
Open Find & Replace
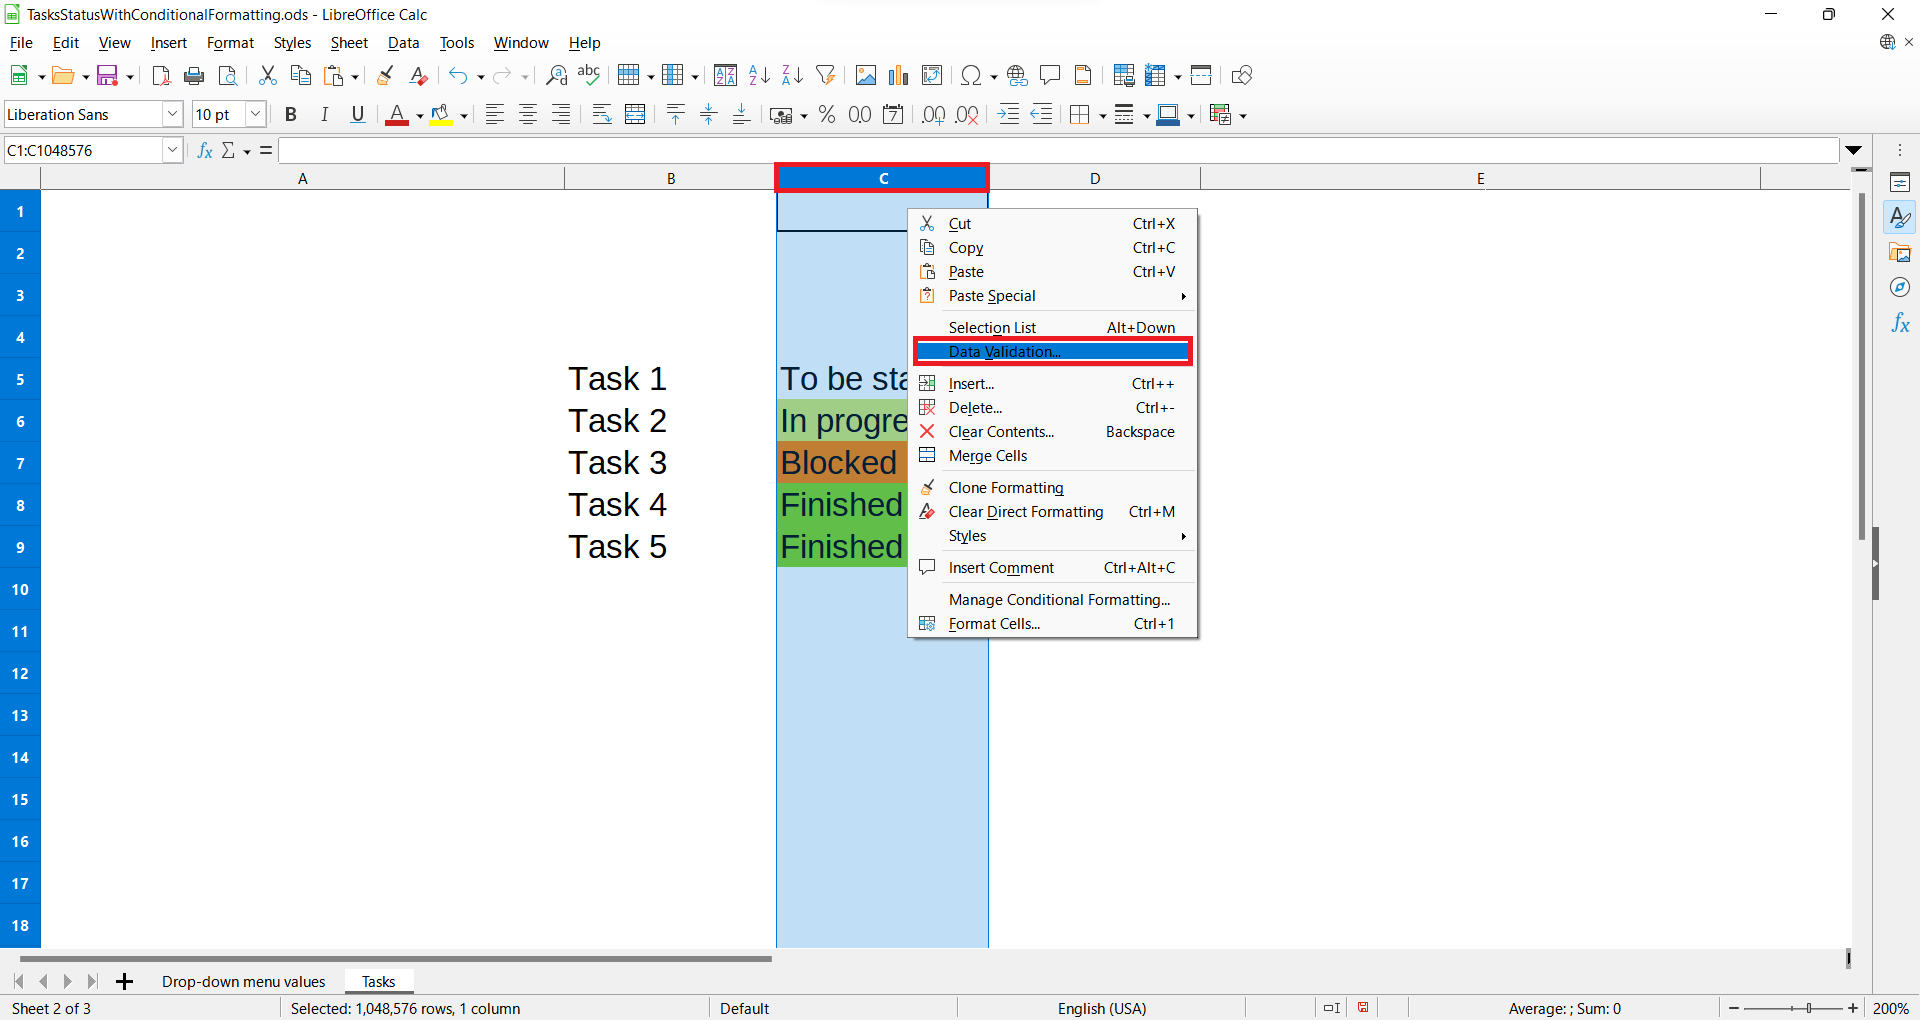[x=557, y=76]
